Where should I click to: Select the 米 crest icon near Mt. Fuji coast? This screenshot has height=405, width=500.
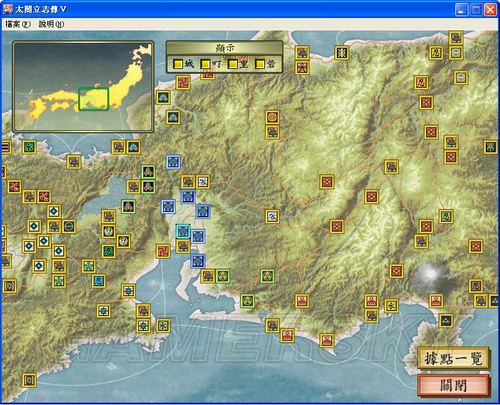coord(391,305)
